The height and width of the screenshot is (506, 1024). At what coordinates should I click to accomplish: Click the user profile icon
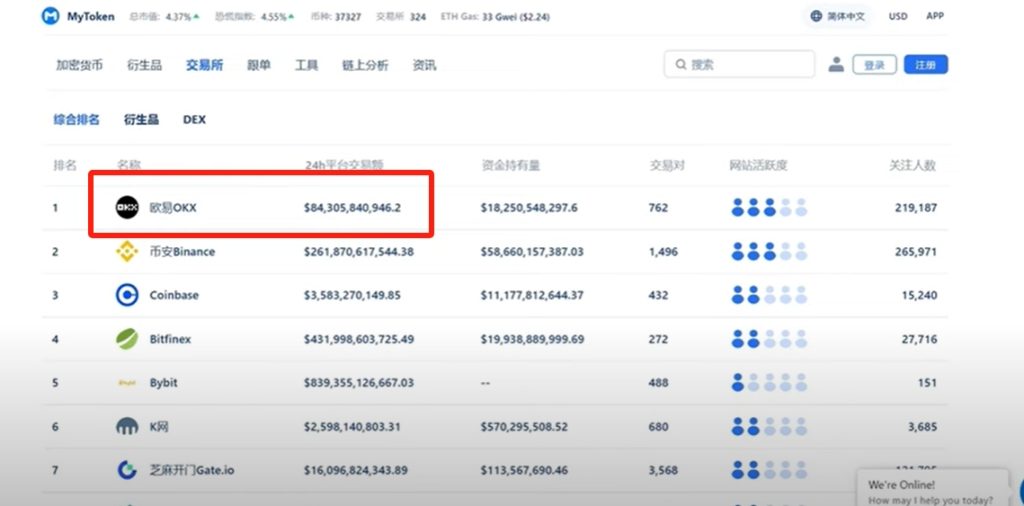(x=836, y=65)
